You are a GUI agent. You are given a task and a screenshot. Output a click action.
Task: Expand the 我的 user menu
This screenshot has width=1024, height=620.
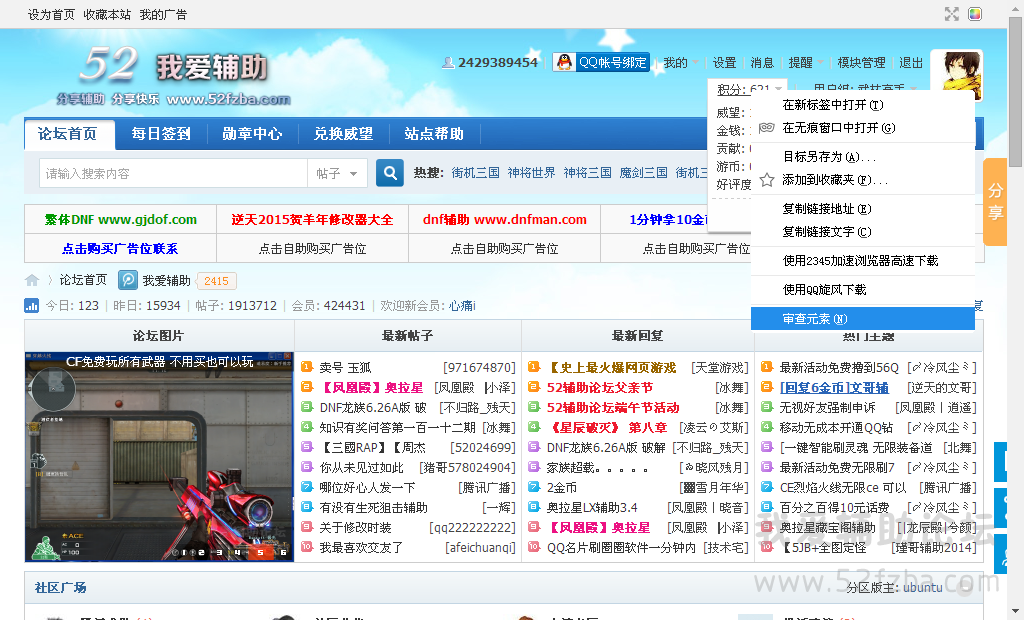pos(681,62)
